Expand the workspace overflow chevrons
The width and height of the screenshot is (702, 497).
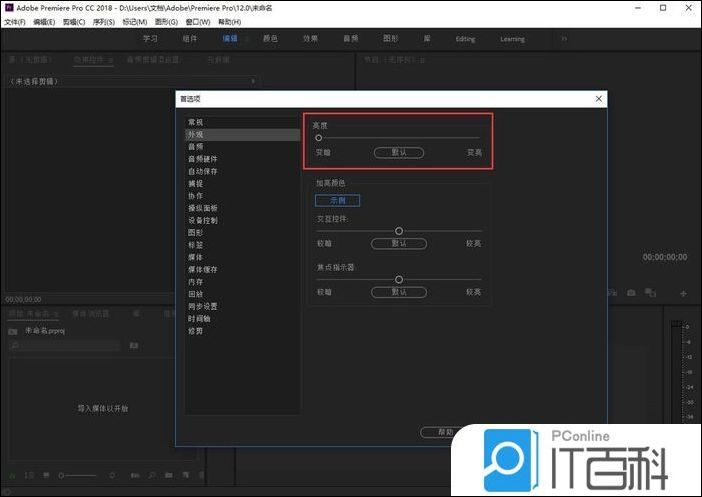[564, 39]
